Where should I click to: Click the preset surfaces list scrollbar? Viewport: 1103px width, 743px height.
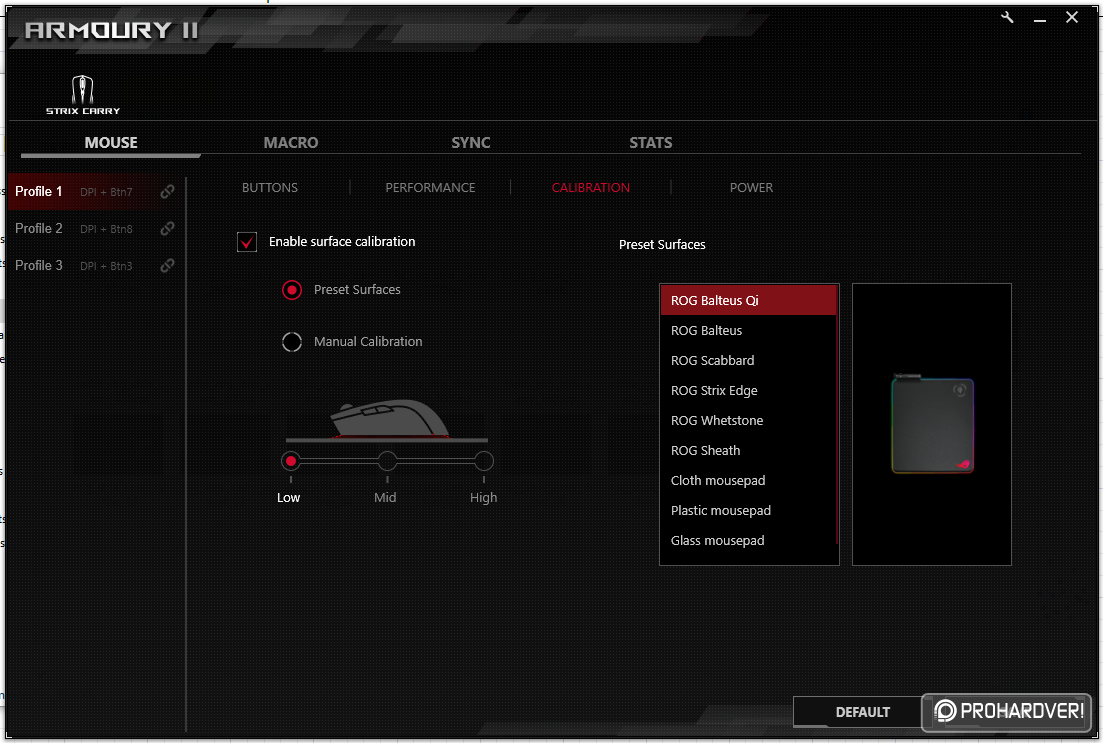coord(837,415)
